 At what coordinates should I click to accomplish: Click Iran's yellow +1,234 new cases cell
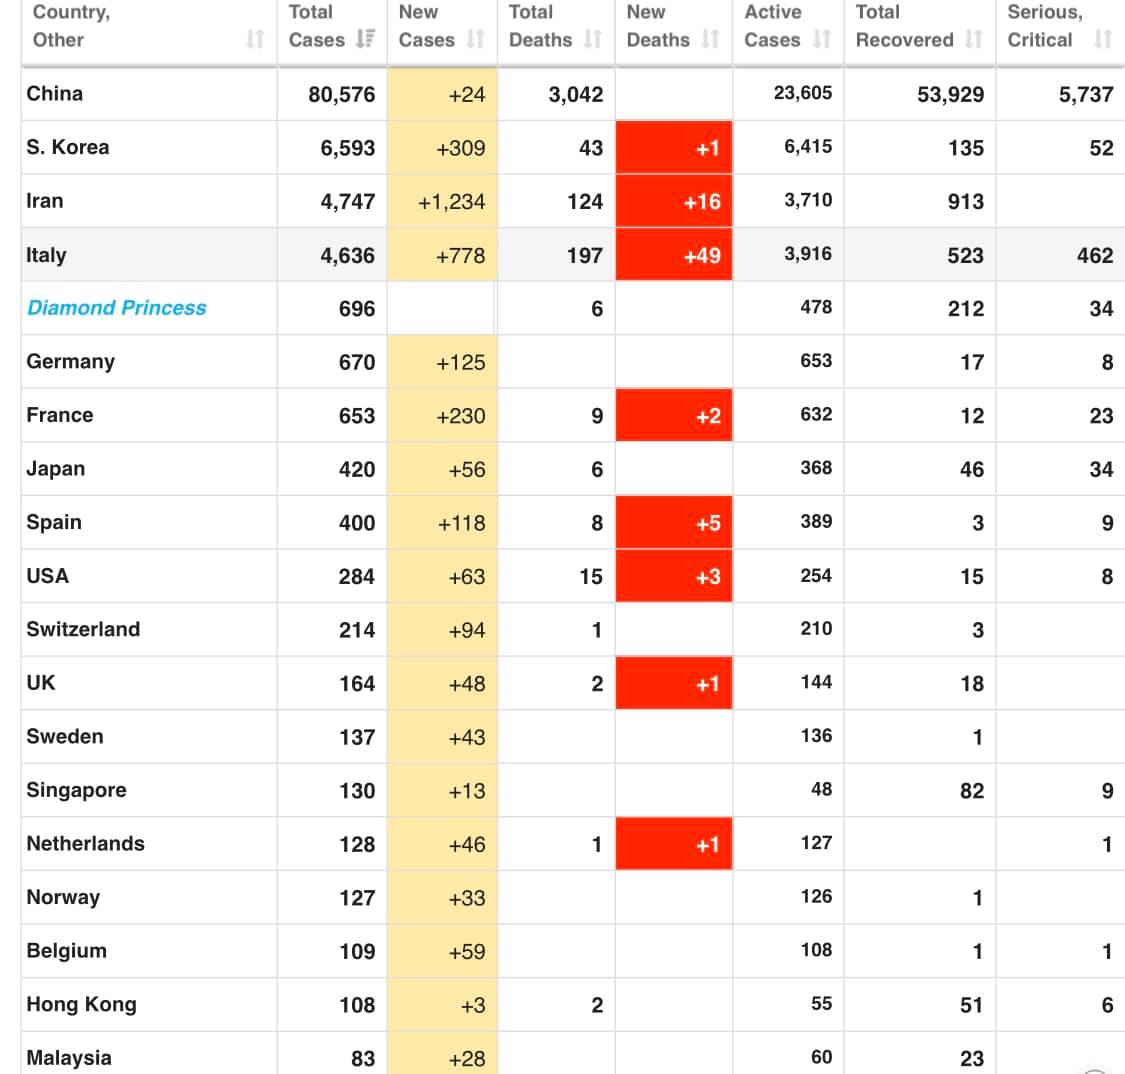click(x=442, y=202)
